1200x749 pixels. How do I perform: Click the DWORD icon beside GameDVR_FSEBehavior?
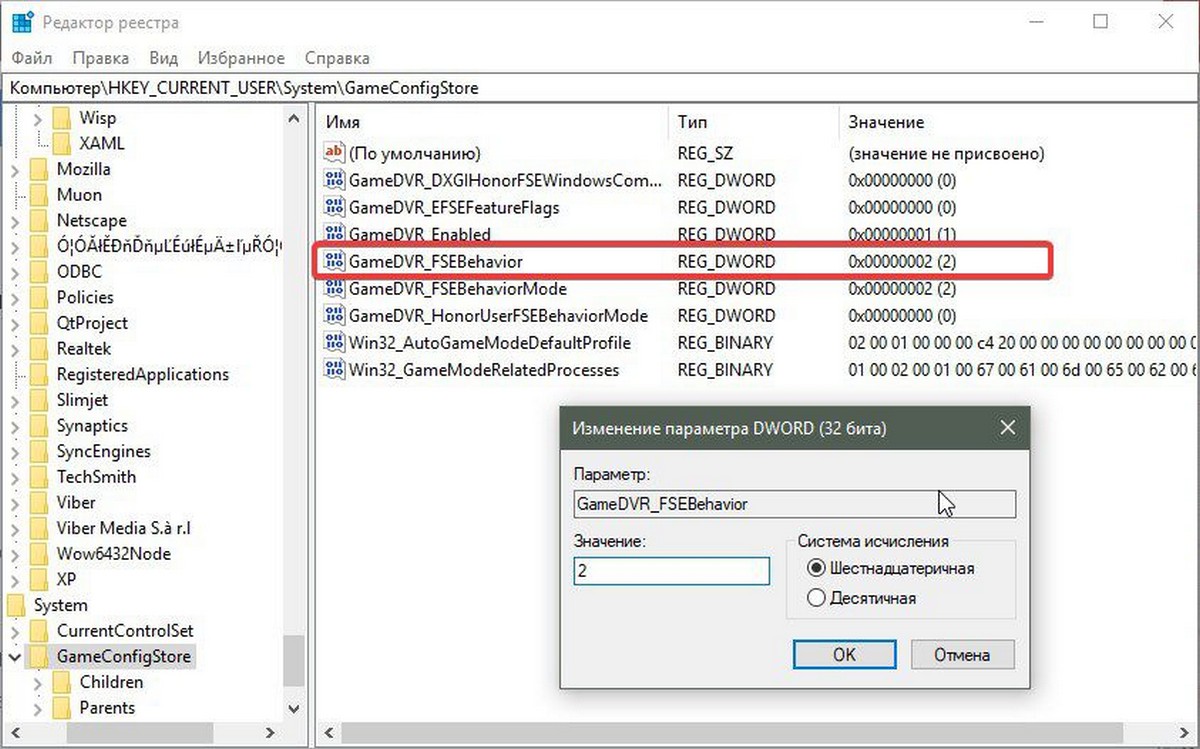334,262
